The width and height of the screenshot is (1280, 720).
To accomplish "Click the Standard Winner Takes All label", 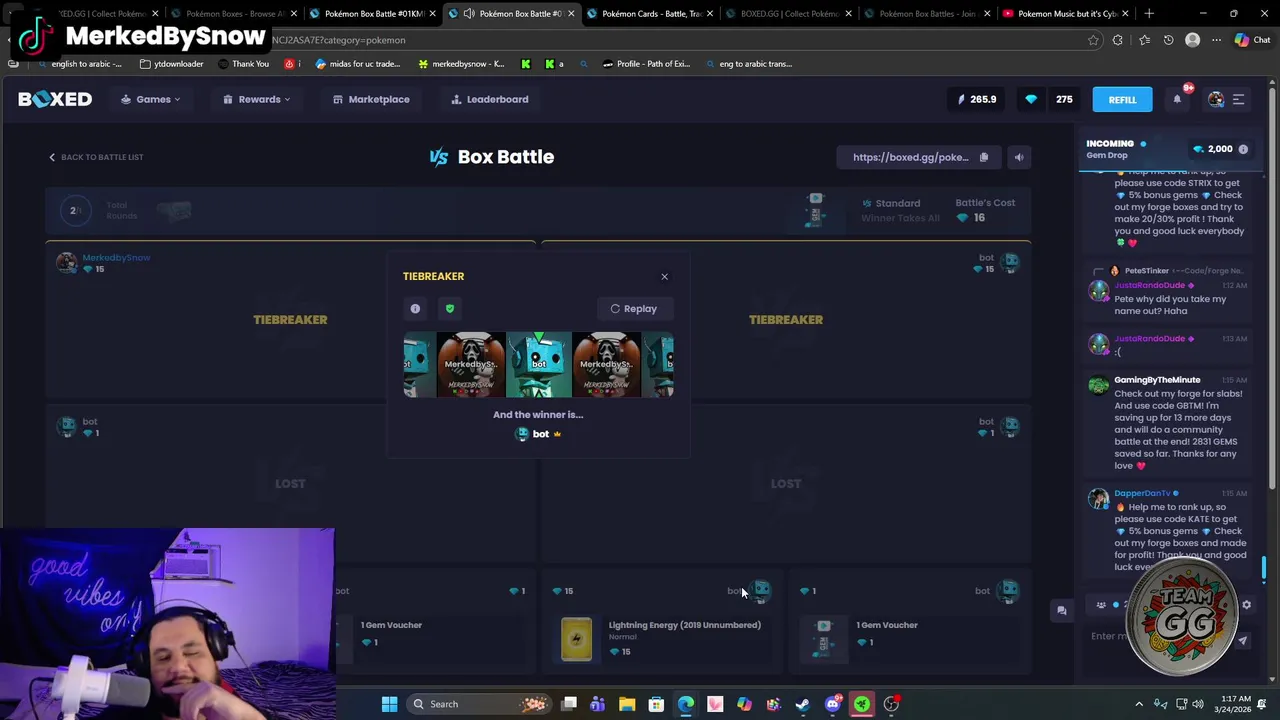I will tap(900, 210).
